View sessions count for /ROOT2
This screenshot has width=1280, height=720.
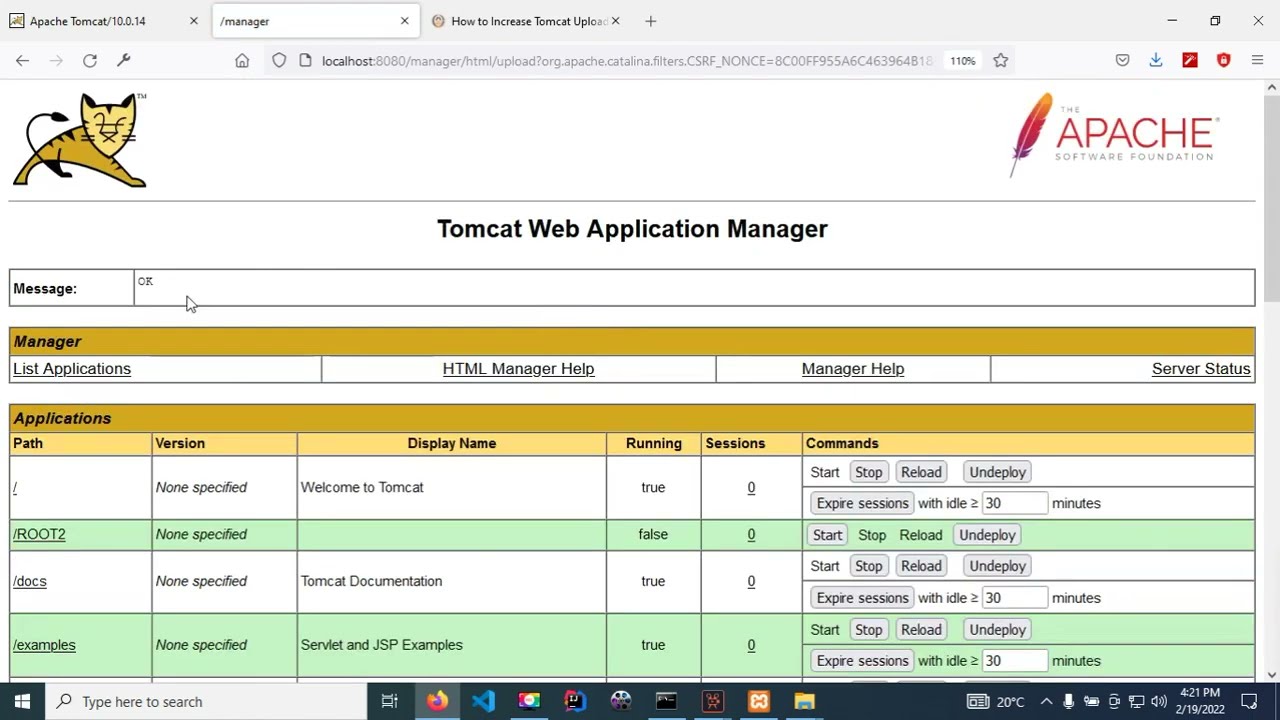(x=751, y=534)
